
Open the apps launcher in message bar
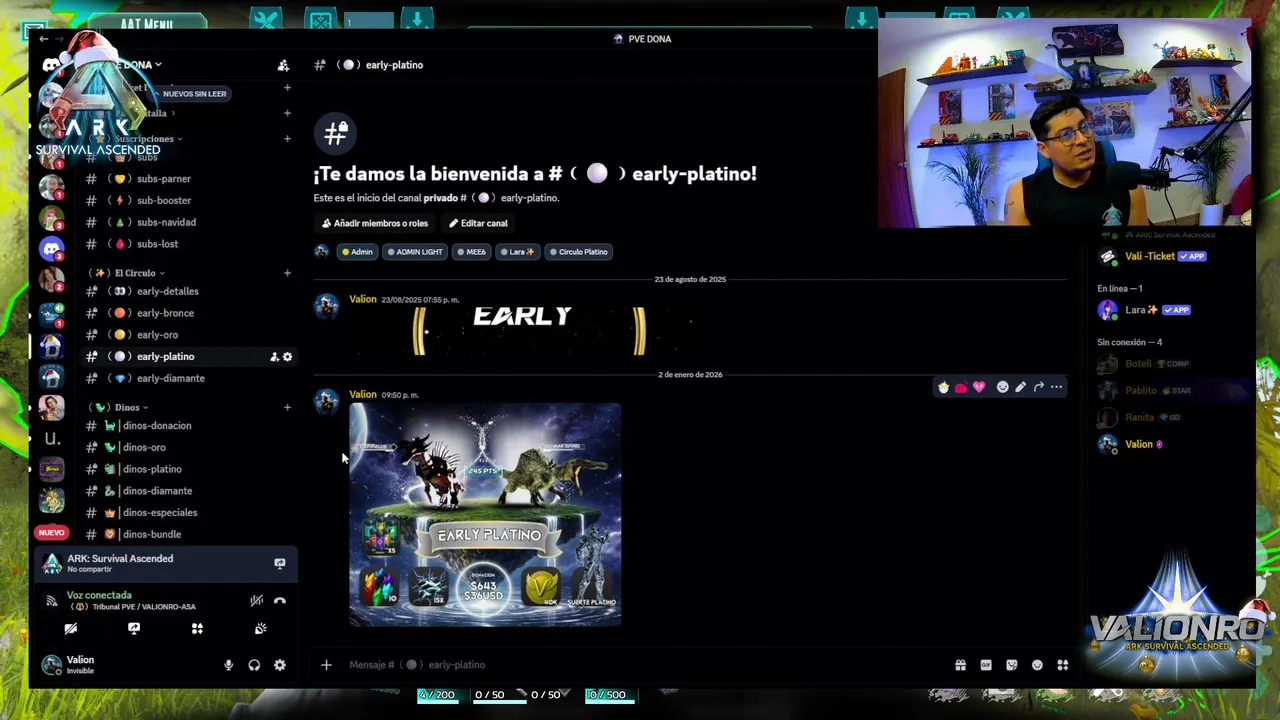click(x=1063, y=665)
